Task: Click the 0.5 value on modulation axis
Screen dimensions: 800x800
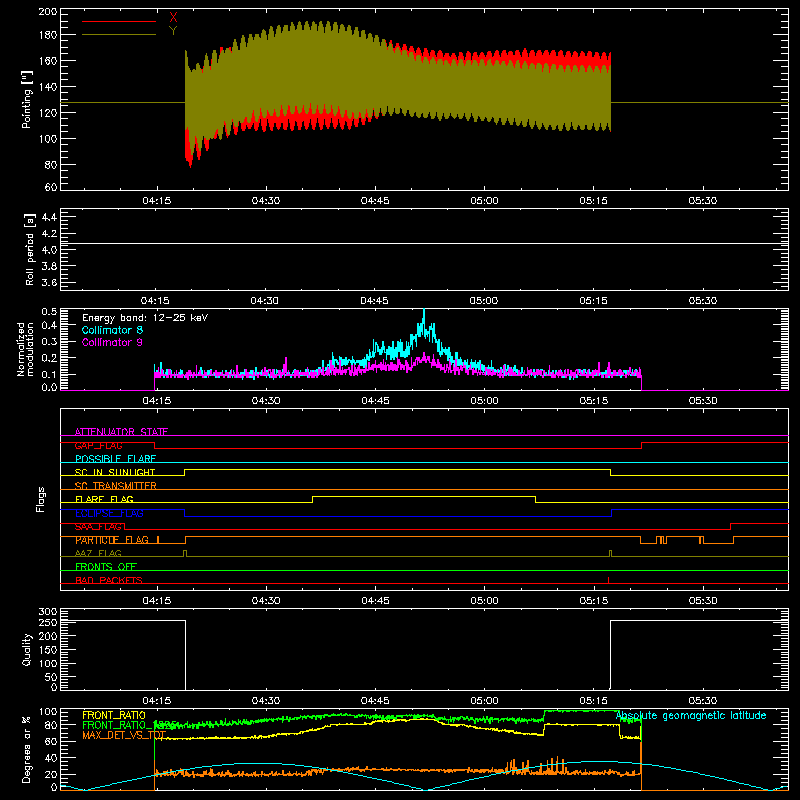Action: (49, 311)
